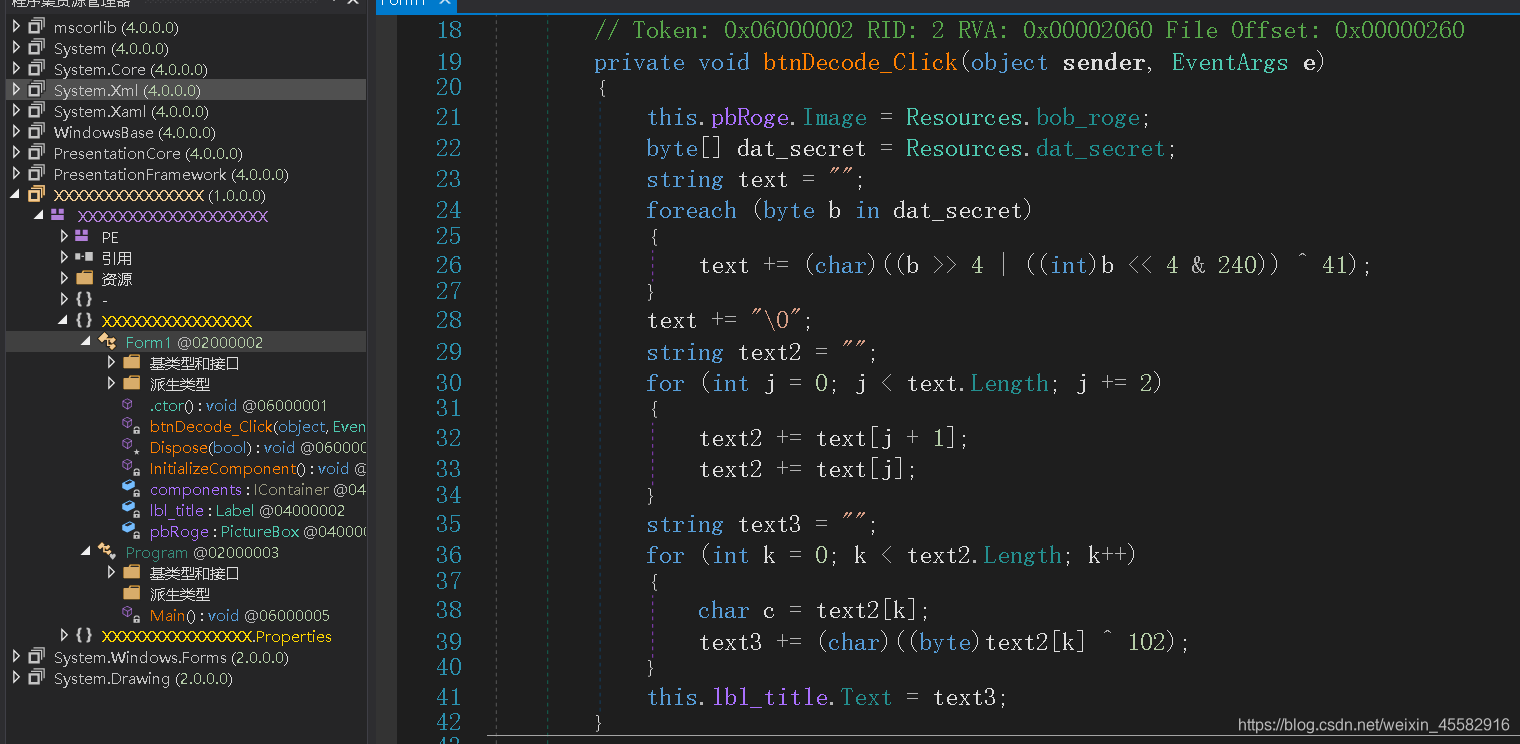
Task: Click the assembly icon beside System.Drawing
Action: point(37,678)
